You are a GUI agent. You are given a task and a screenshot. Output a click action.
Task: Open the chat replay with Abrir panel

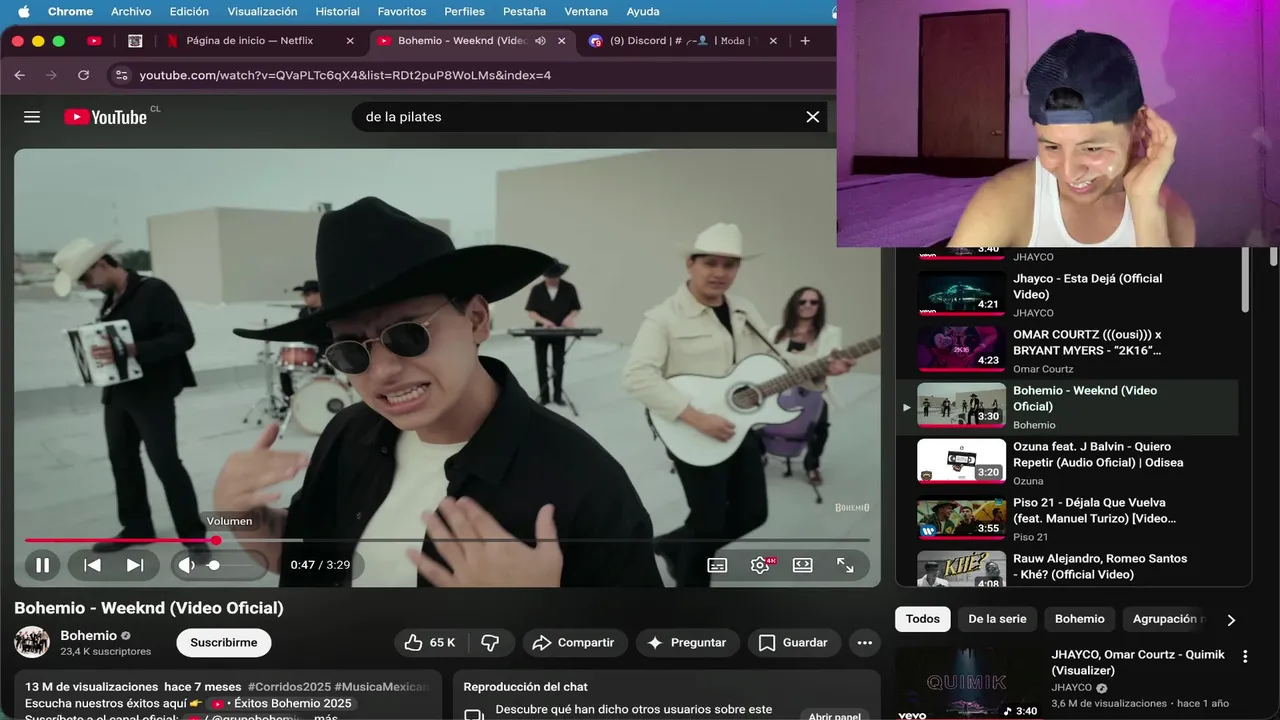coord(834,717)
